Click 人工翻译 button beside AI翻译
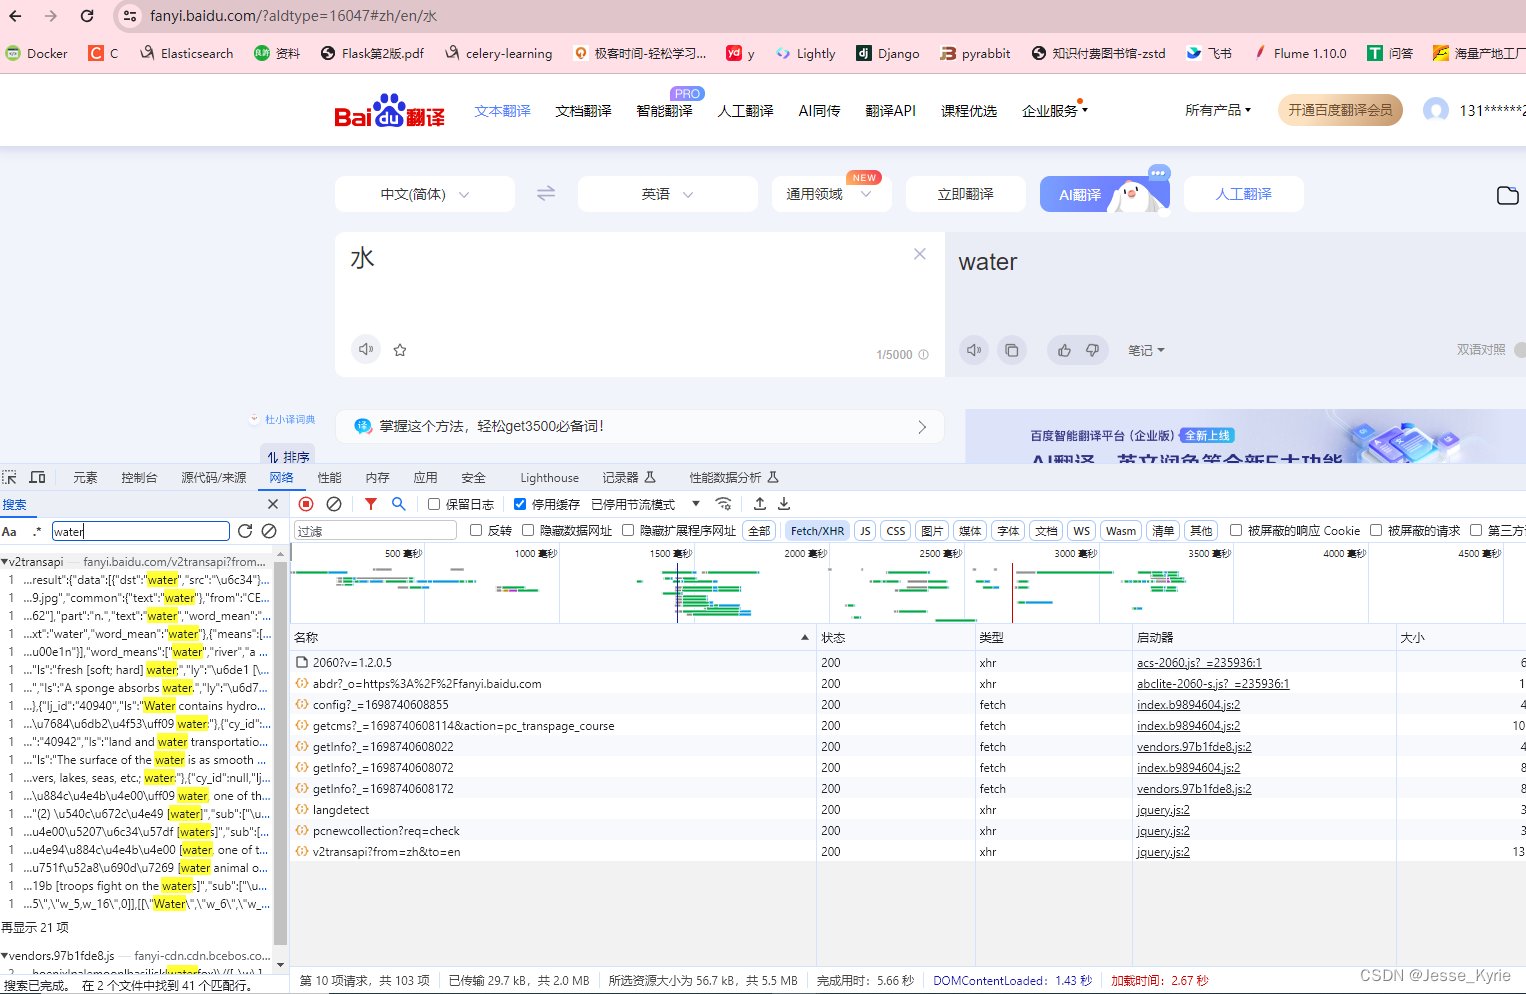 1244,194
